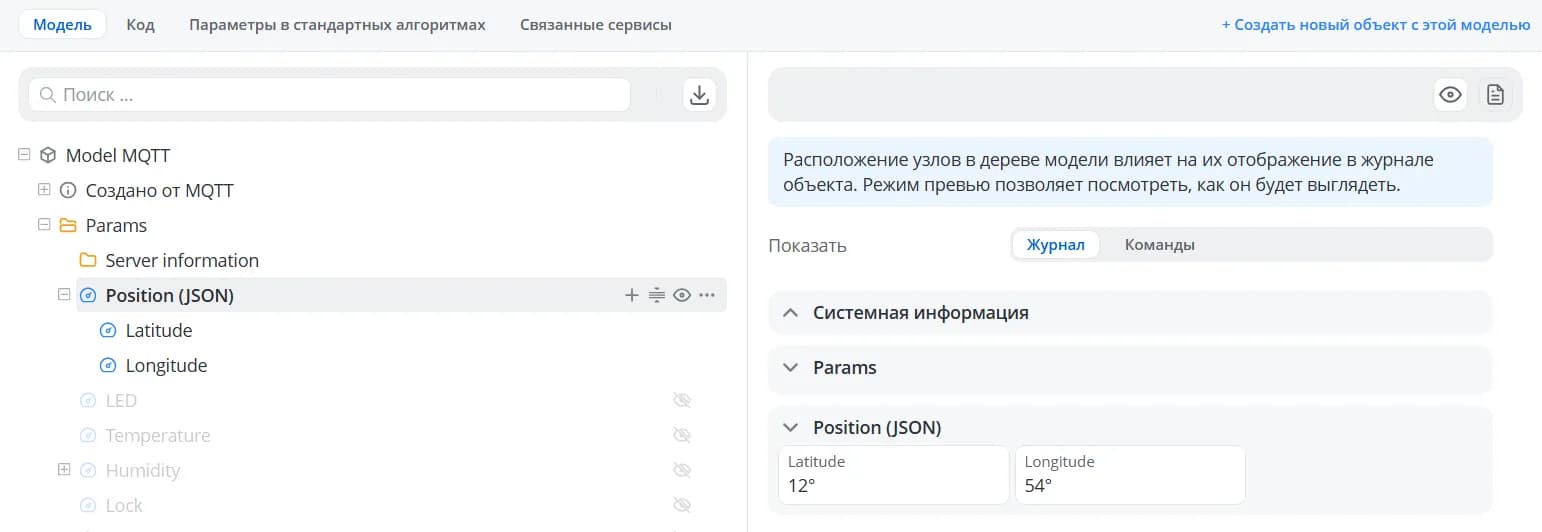
Task: Click the cube icon next to Model MQTT
Action: coord(48,156)
